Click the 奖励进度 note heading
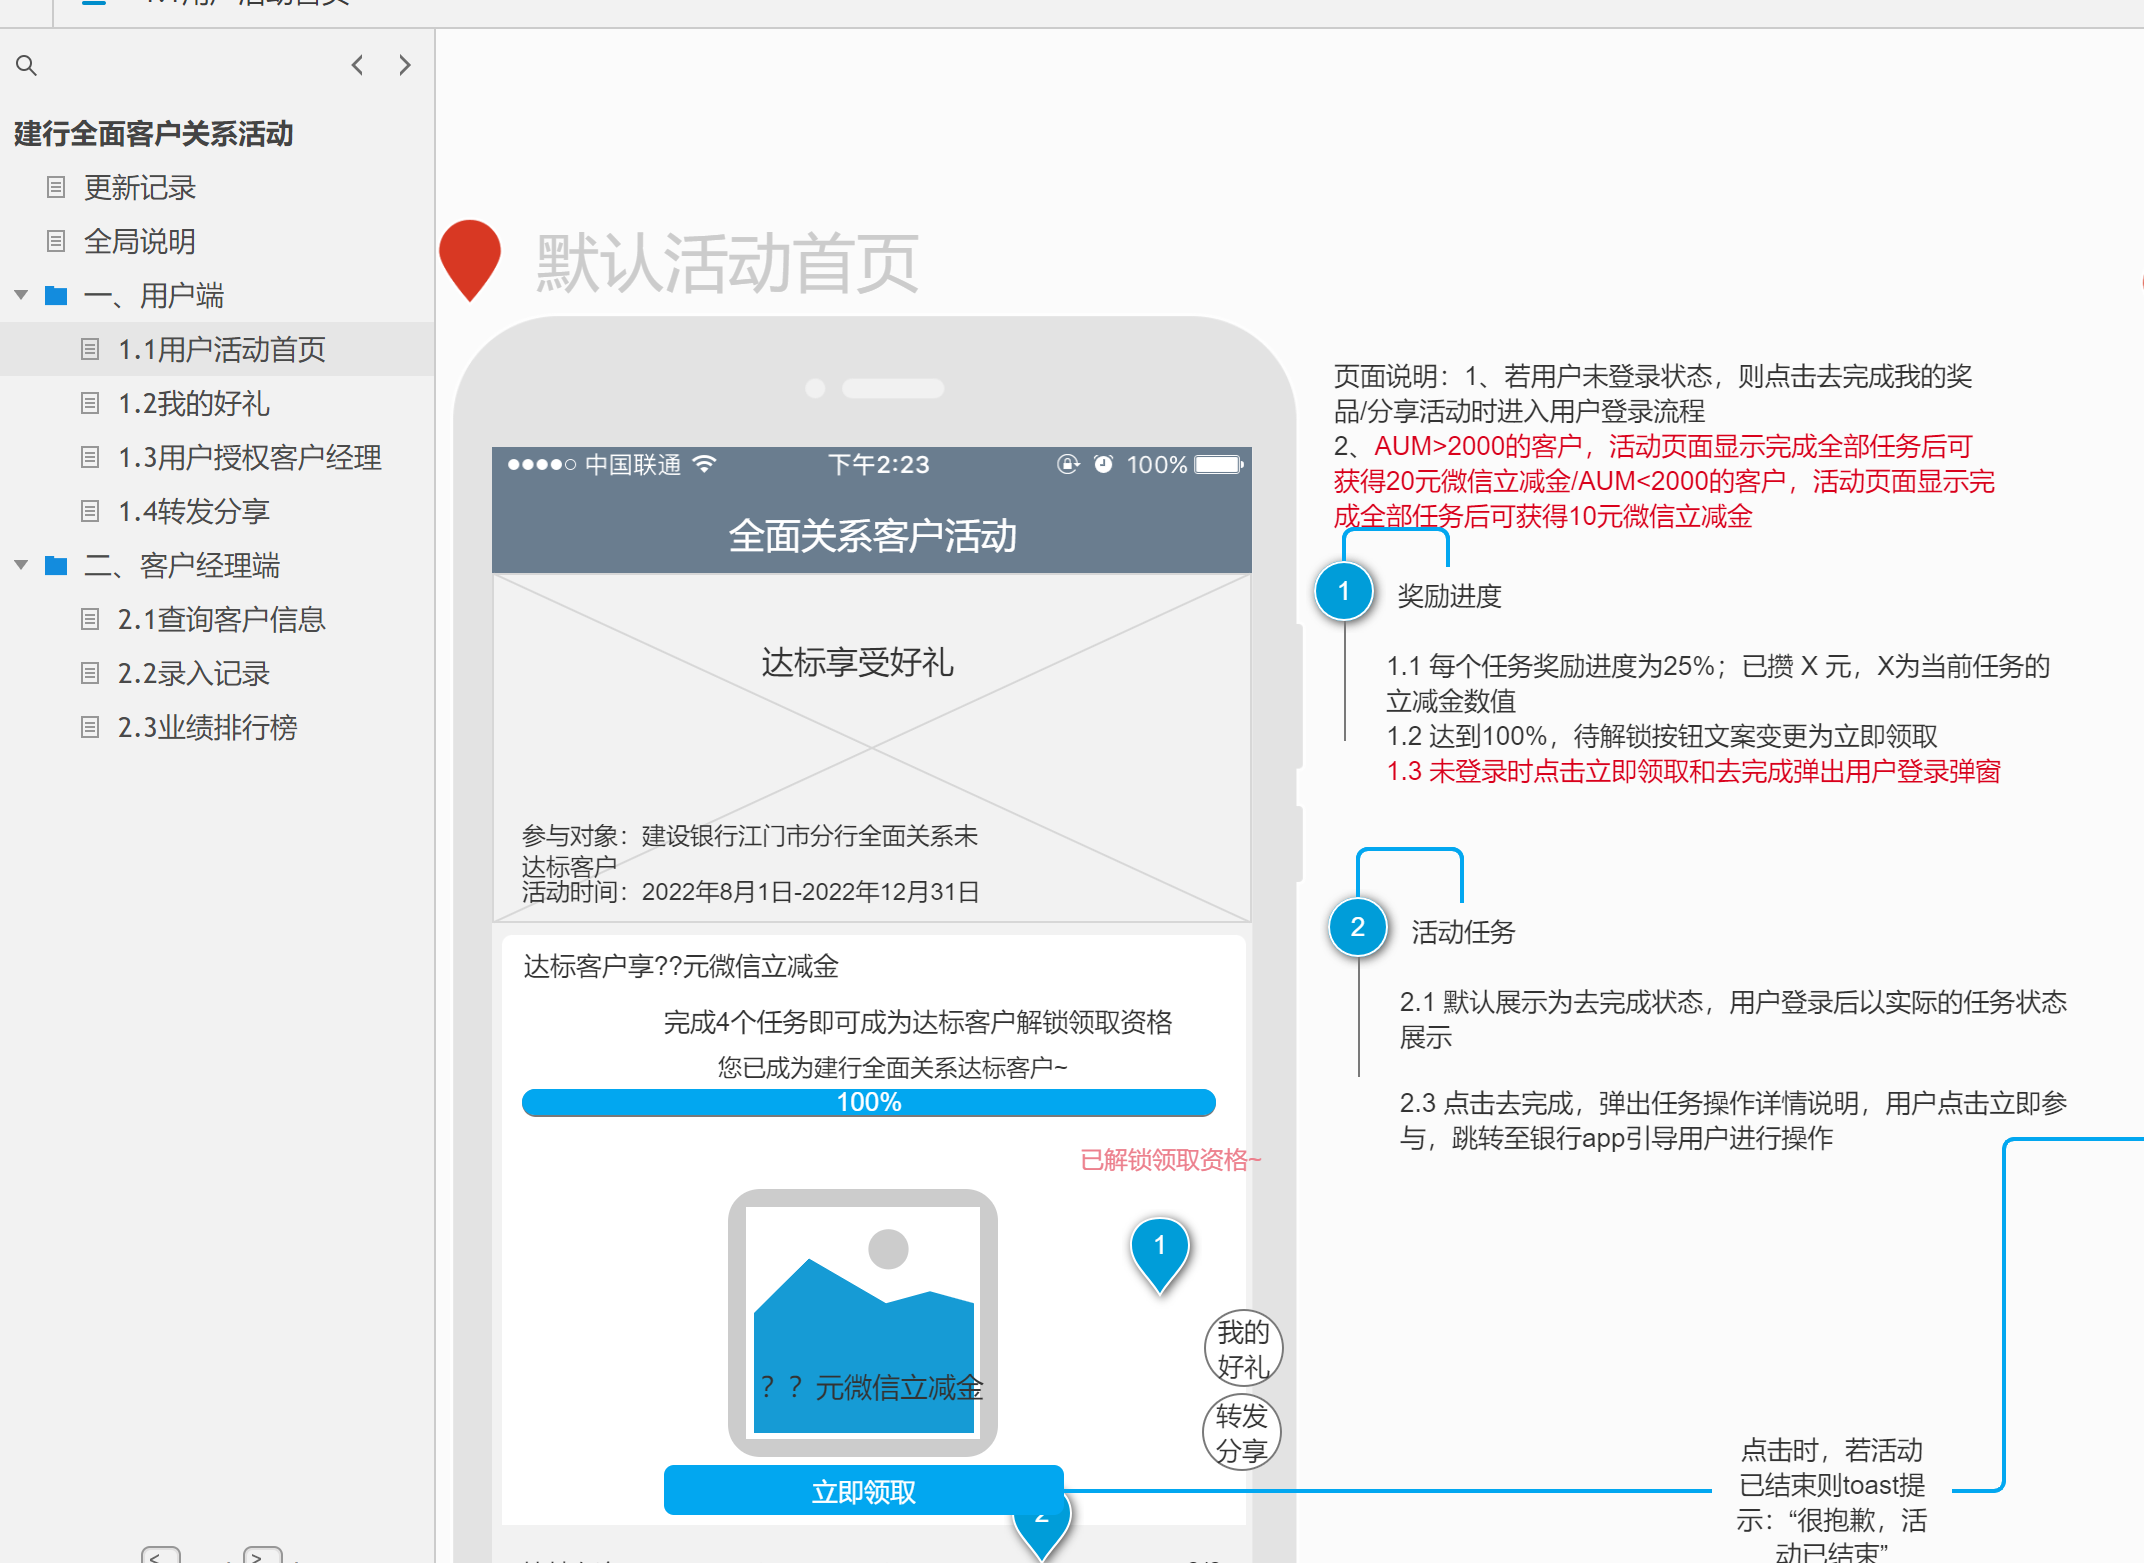2144x1563 pixels. (1449, 596)
